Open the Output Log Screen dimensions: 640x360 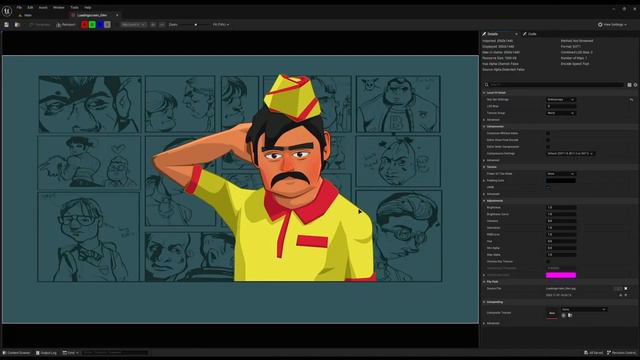pyautogui.click(x=46, y=353)
